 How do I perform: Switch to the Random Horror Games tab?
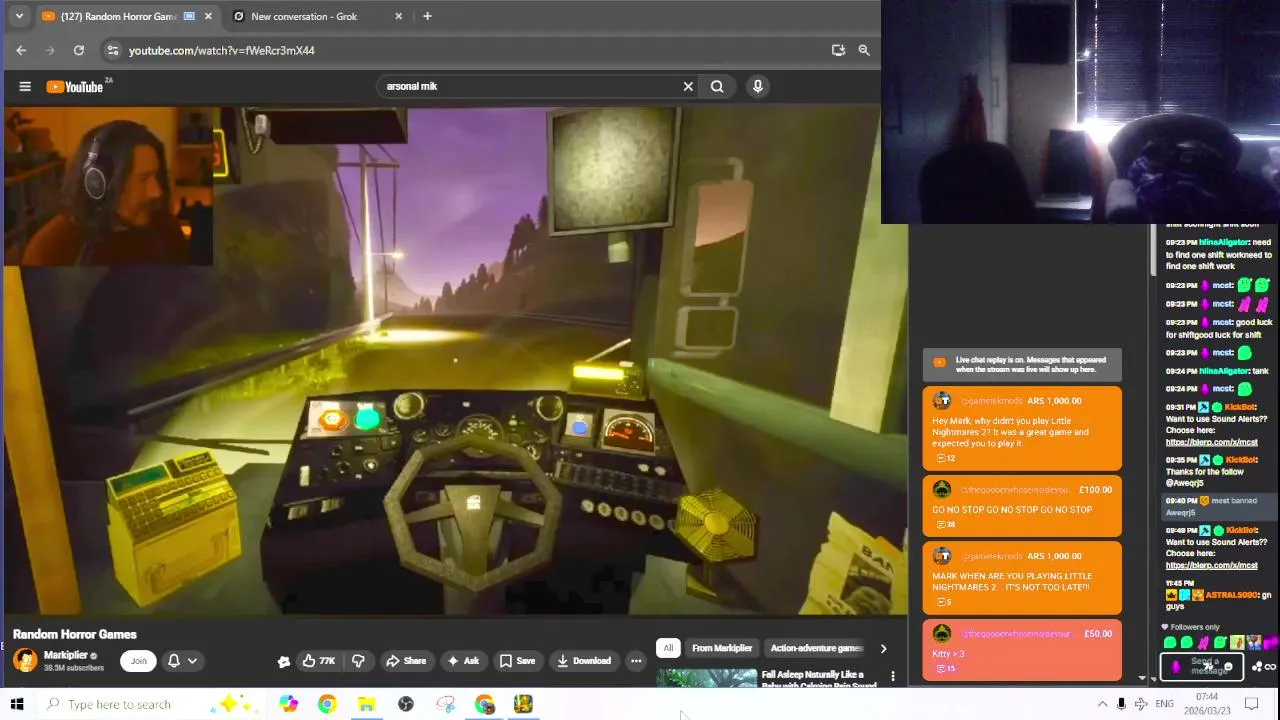pos(120,16)
